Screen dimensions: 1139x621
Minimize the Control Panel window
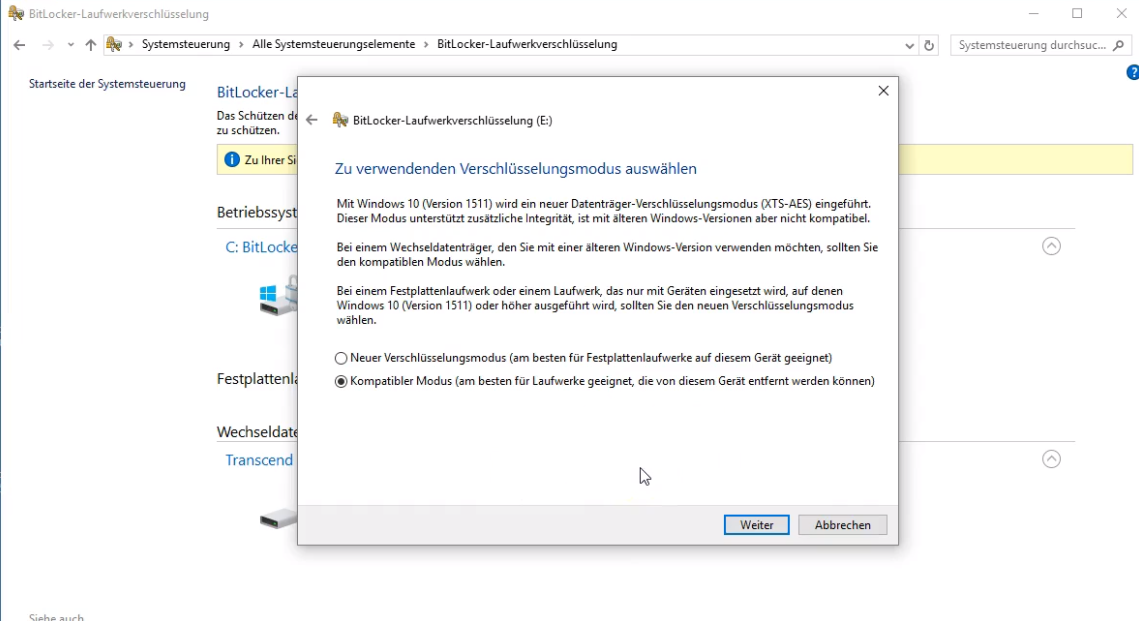(x=1034, y=13)
